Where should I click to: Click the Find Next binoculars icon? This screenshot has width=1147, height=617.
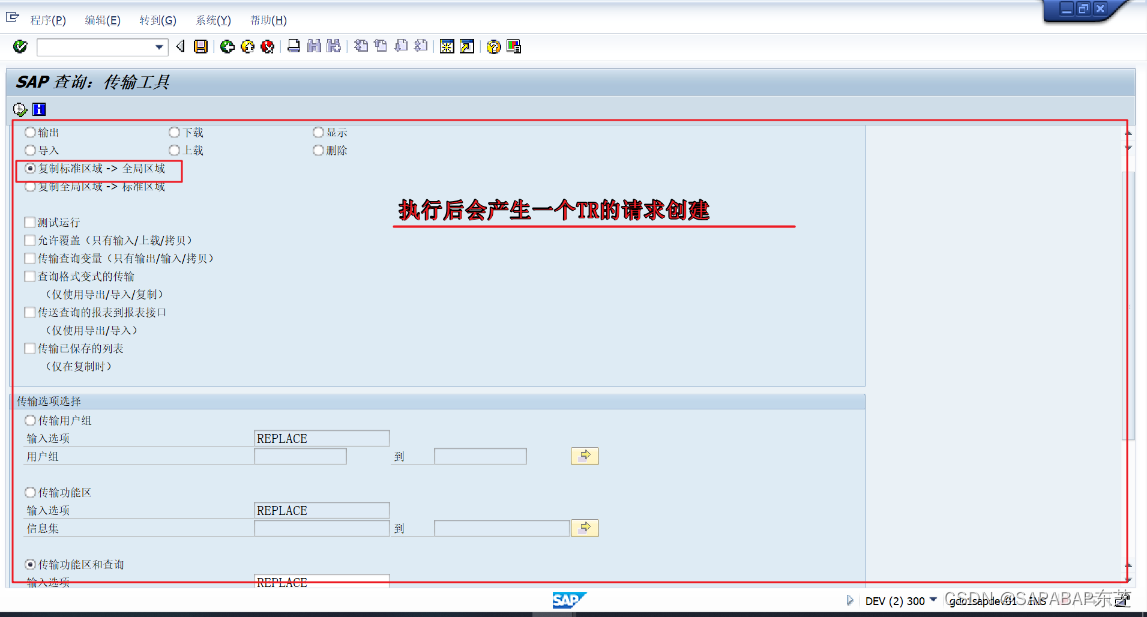334,46
